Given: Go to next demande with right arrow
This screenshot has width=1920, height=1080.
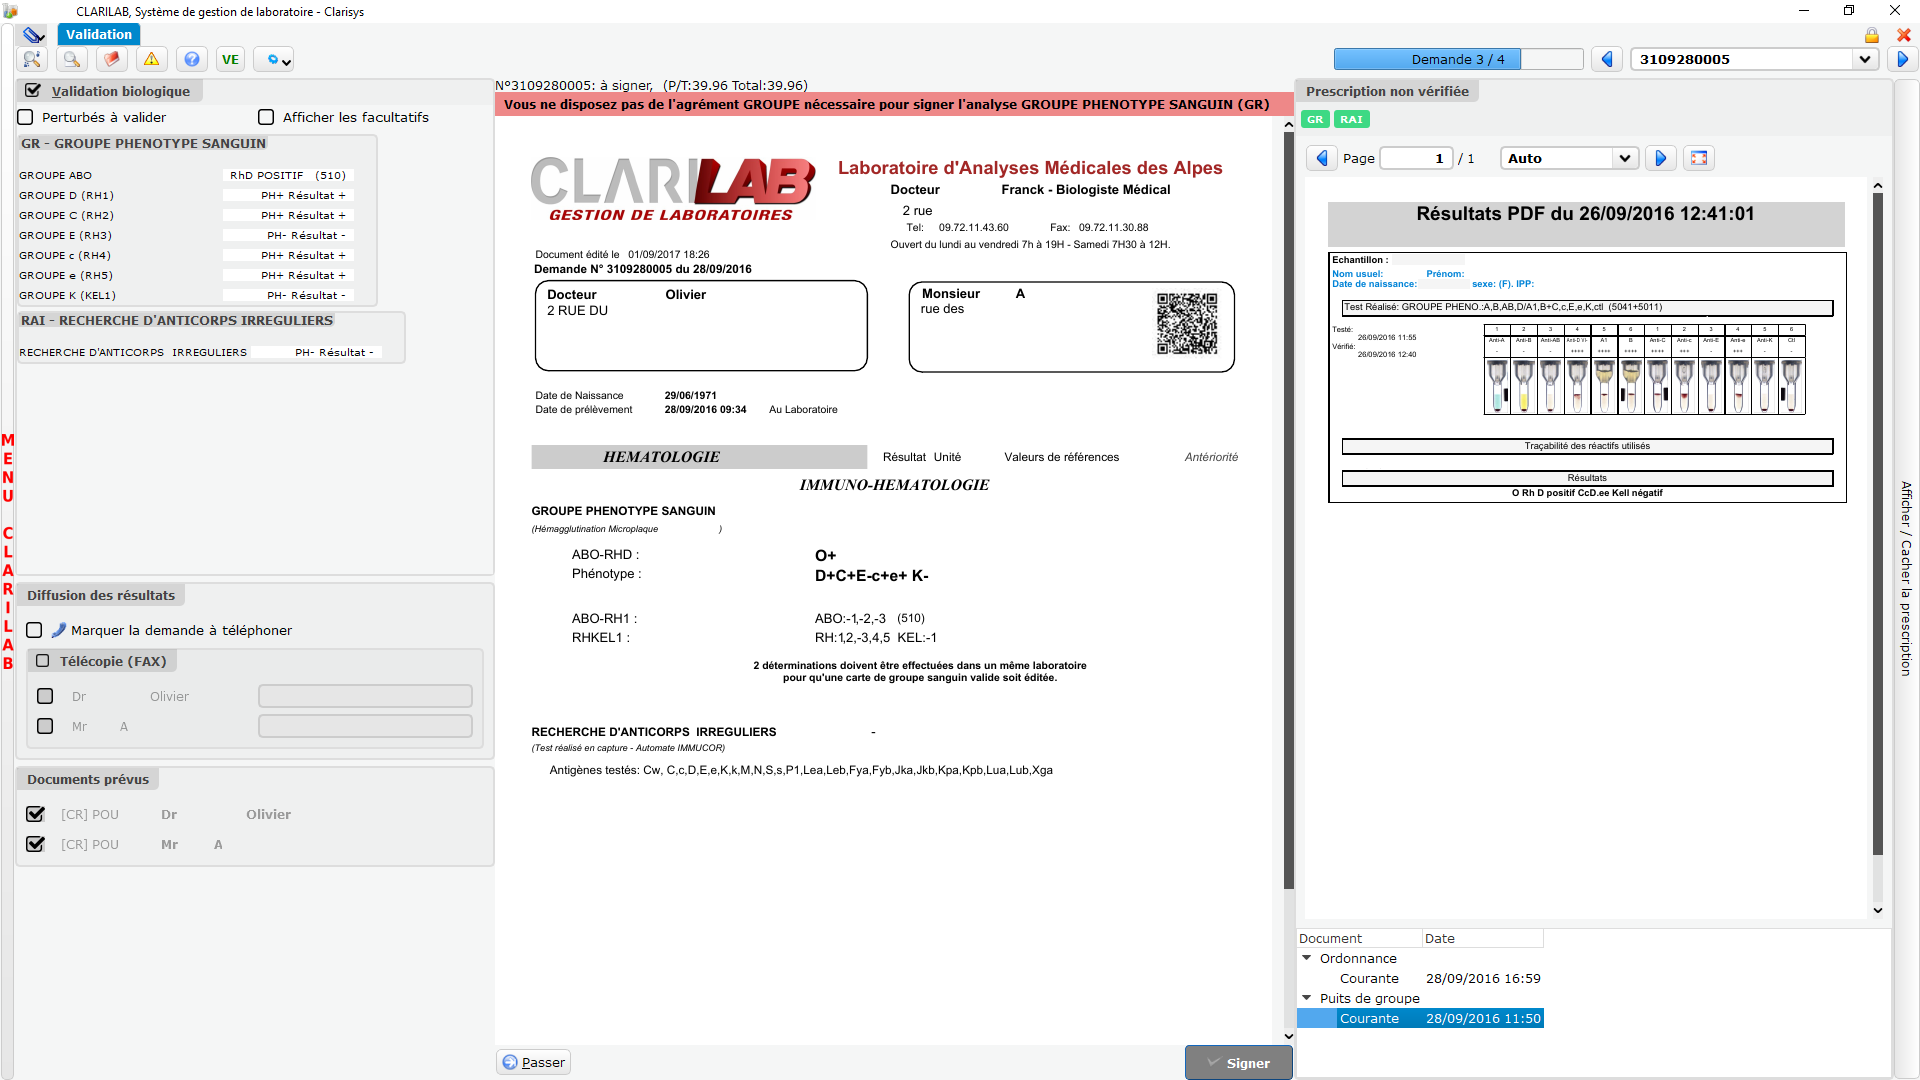Looking at the screenshot, I should point(1903,59).
